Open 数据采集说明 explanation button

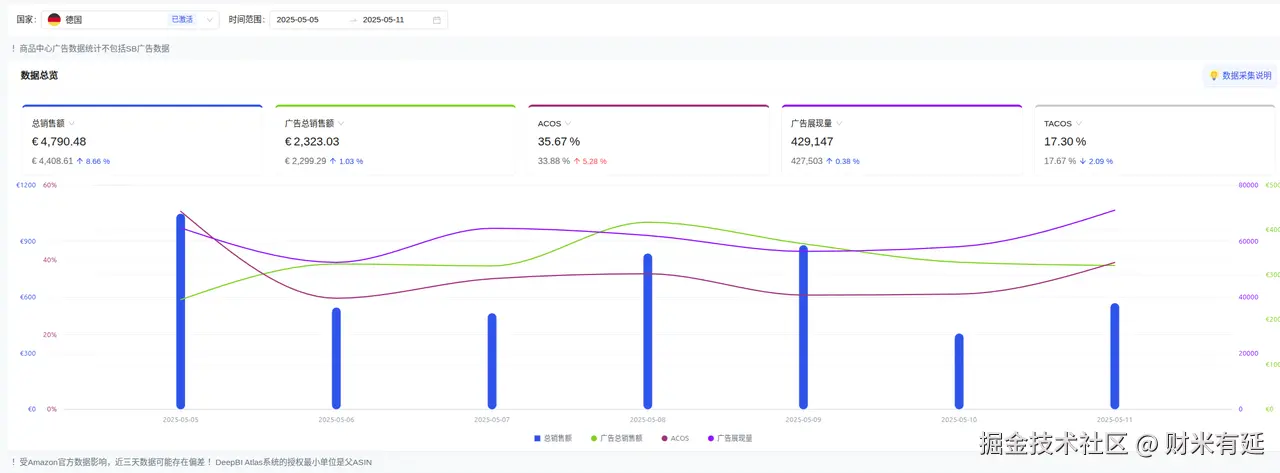click(x=1239, y=76)
